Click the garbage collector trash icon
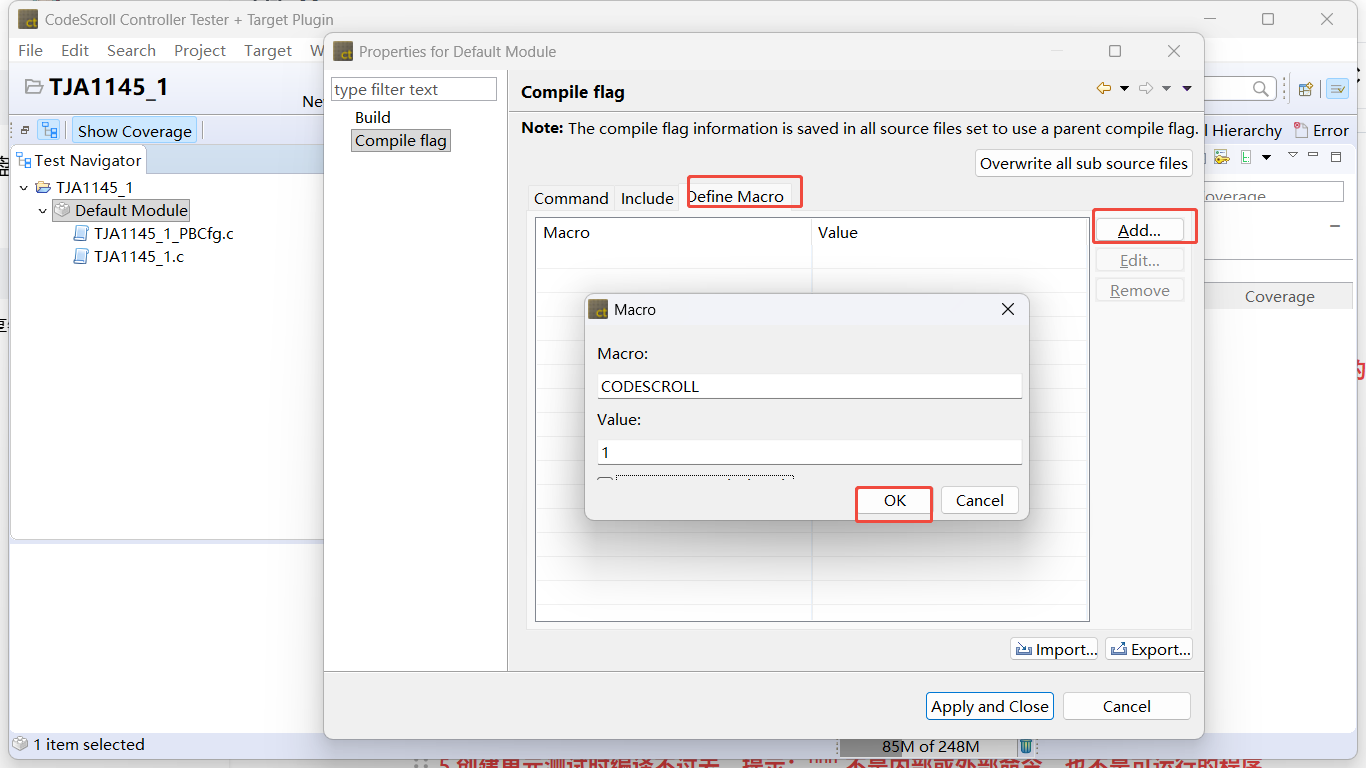Image resolution: width=1366 pixels, height=768 pixels. tap(1025, 746)
